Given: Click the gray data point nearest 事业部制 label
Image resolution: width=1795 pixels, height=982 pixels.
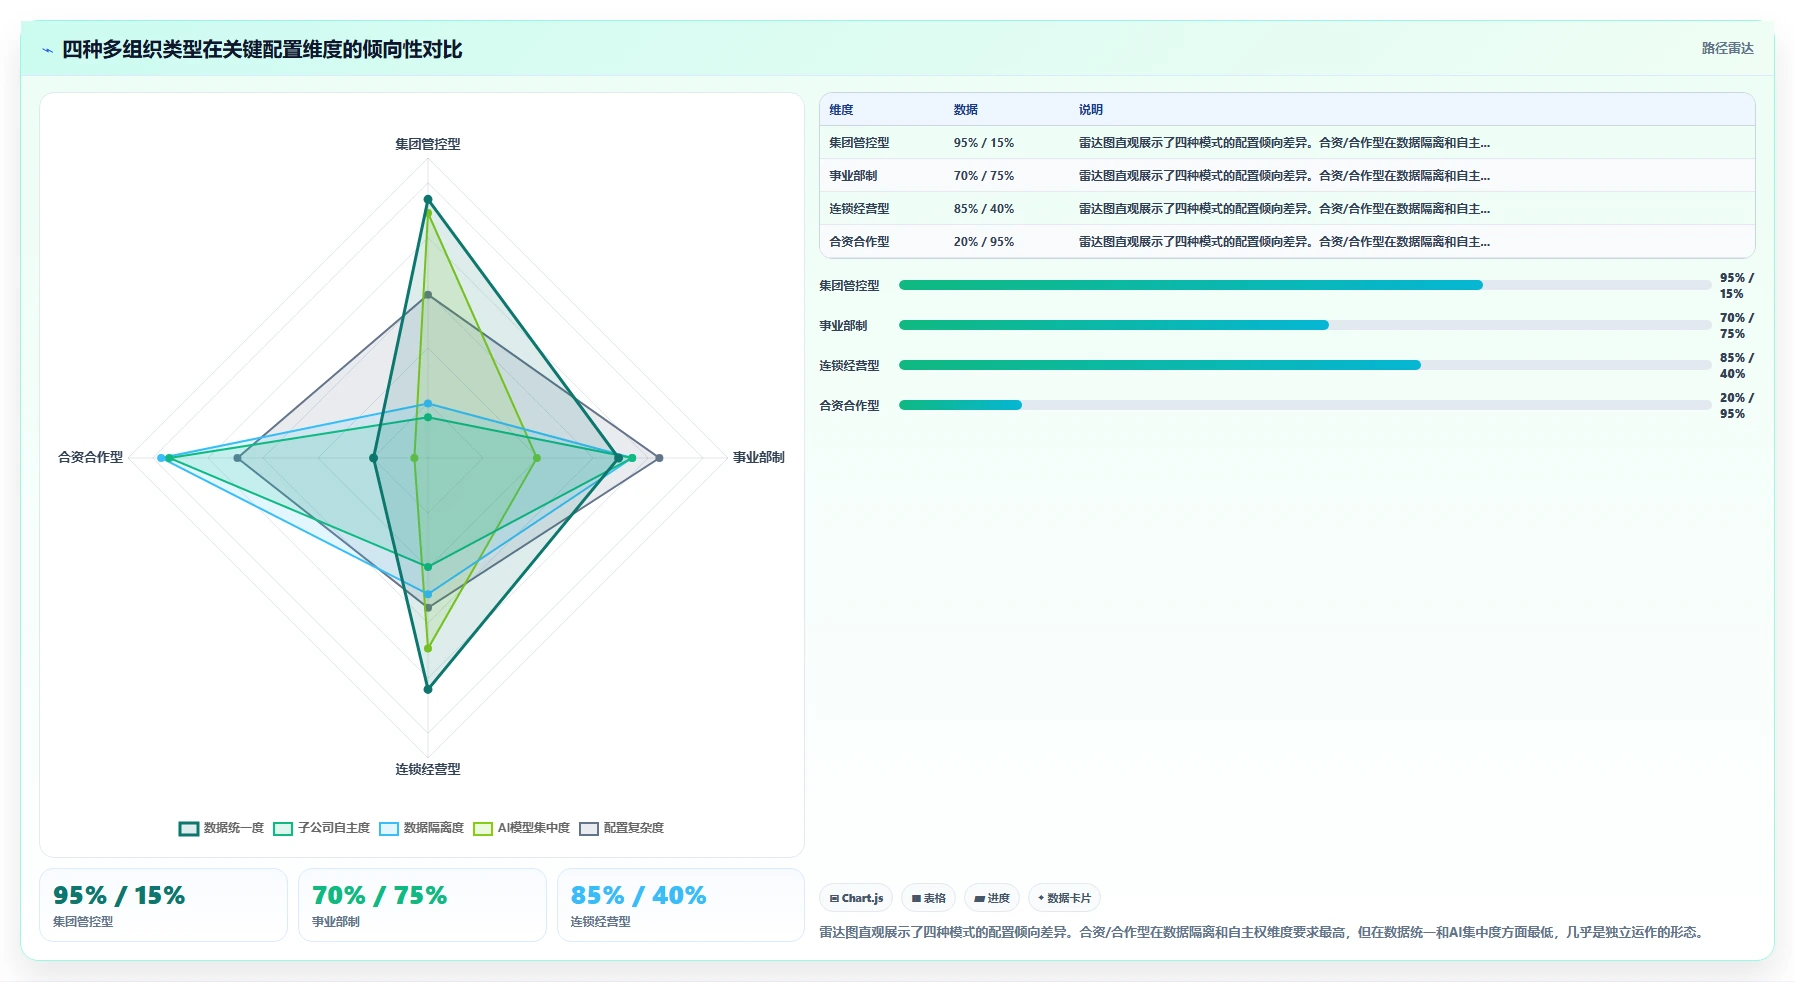Looking at the screenshot, I should [x=659, y=458].
